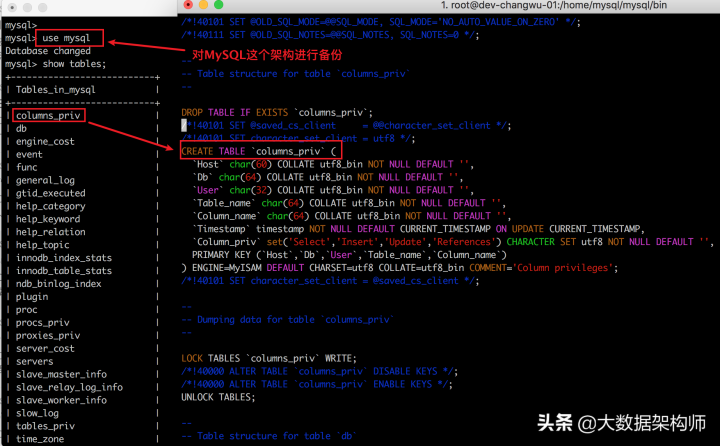Click the `Table_name` column definition line
The width and height of the screenshot is (720, 446).
(349, 203)
